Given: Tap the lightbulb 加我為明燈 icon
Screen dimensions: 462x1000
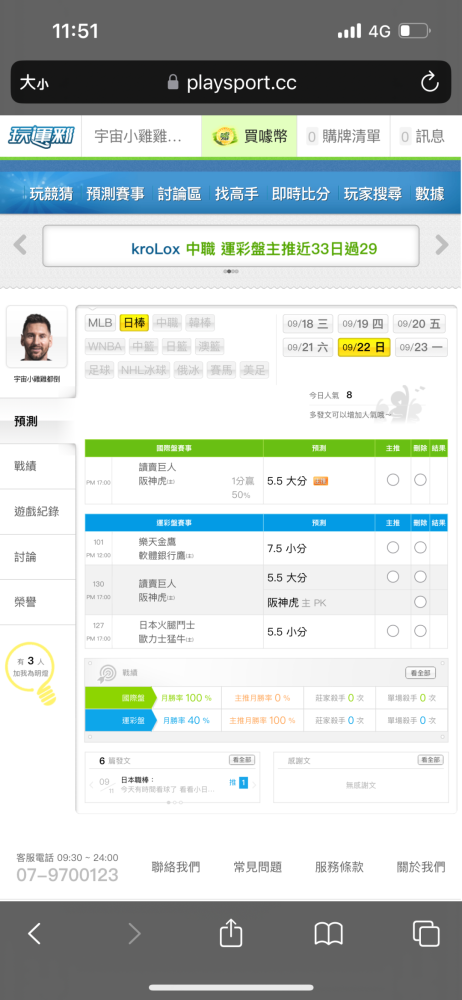Looking at the screenshot, I should (x=31, y=673).
